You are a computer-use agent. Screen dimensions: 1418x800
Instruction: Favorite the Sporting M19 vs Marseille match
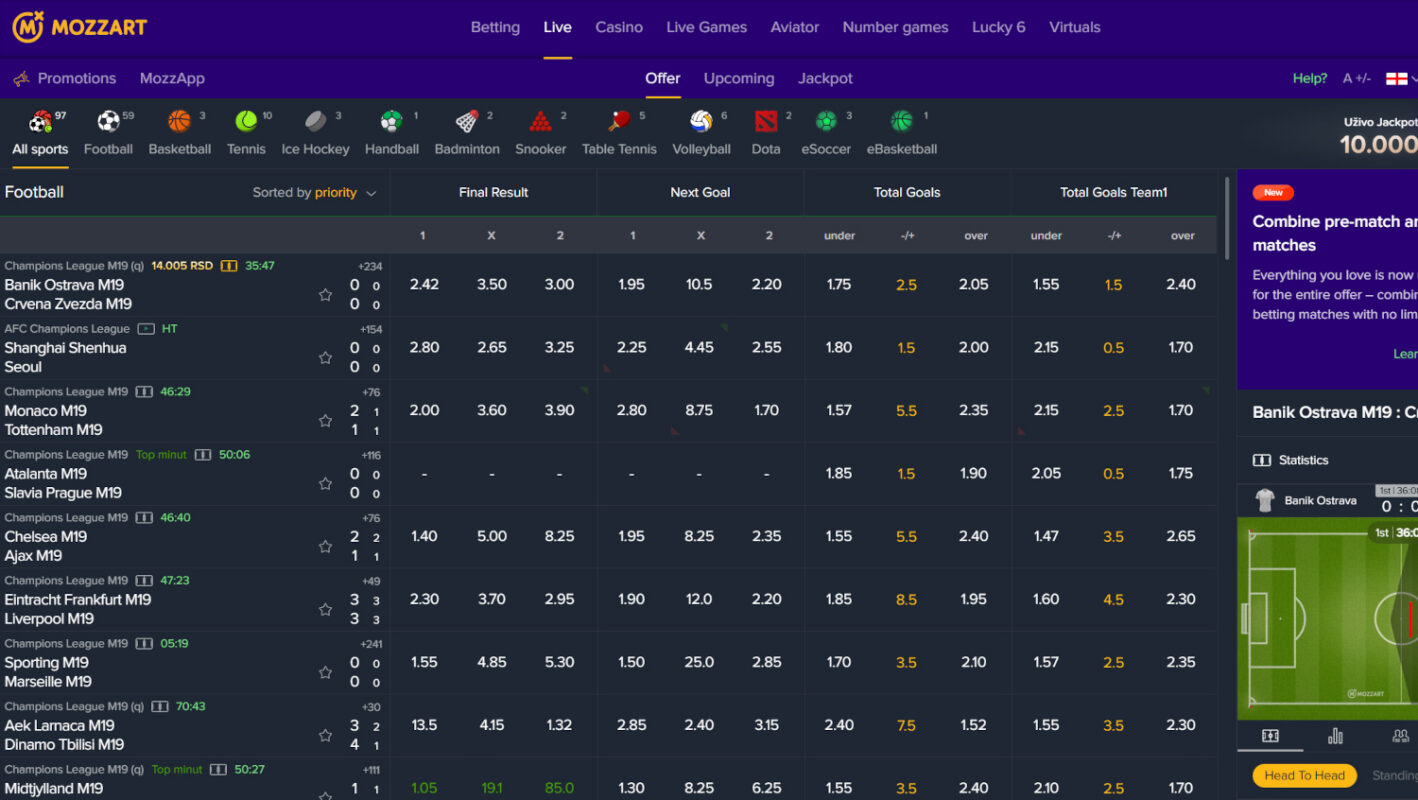pyautogui.click(x=325, y=672)
